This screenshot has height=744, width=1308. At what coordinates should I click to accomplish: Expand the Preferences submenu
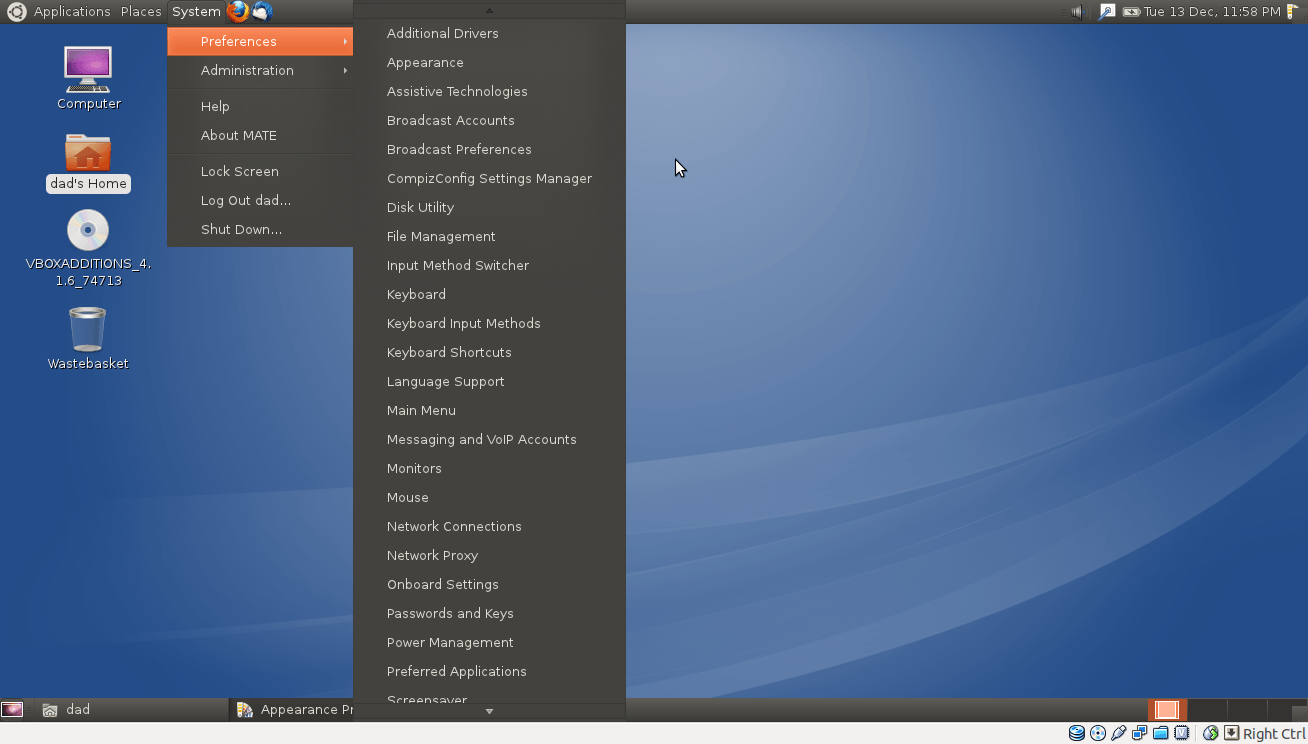pyautogui.click(x=260, y=41)
